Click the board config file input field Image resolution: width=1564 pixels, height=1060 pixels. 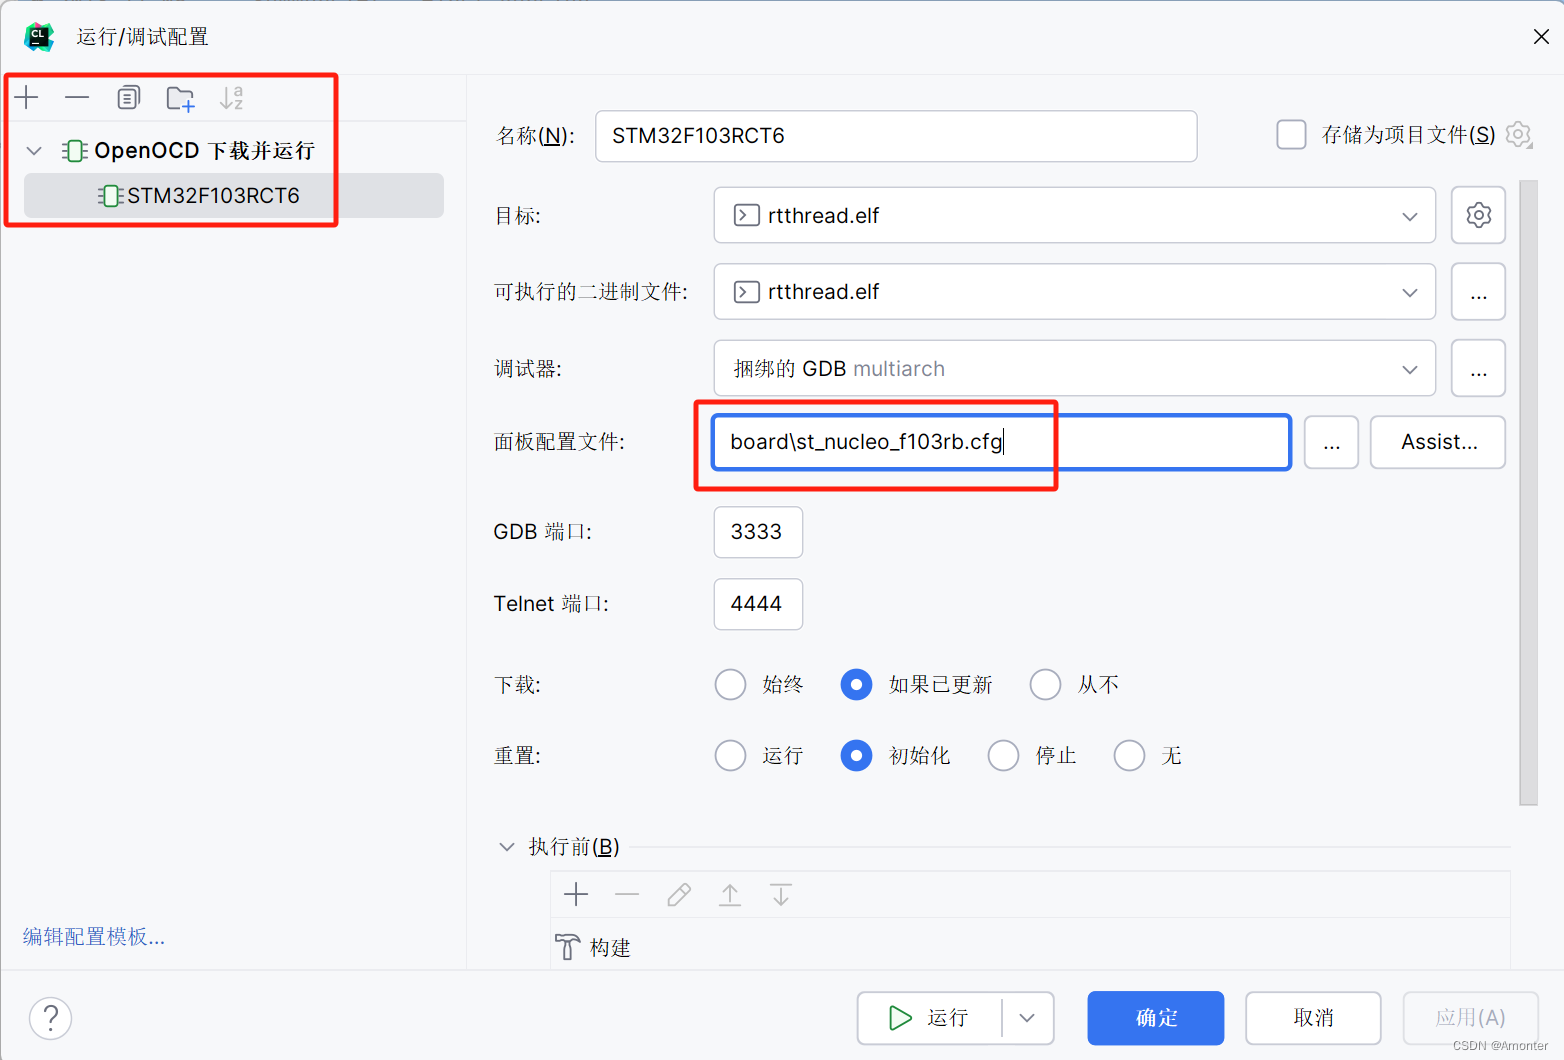tap(1001, 442)
